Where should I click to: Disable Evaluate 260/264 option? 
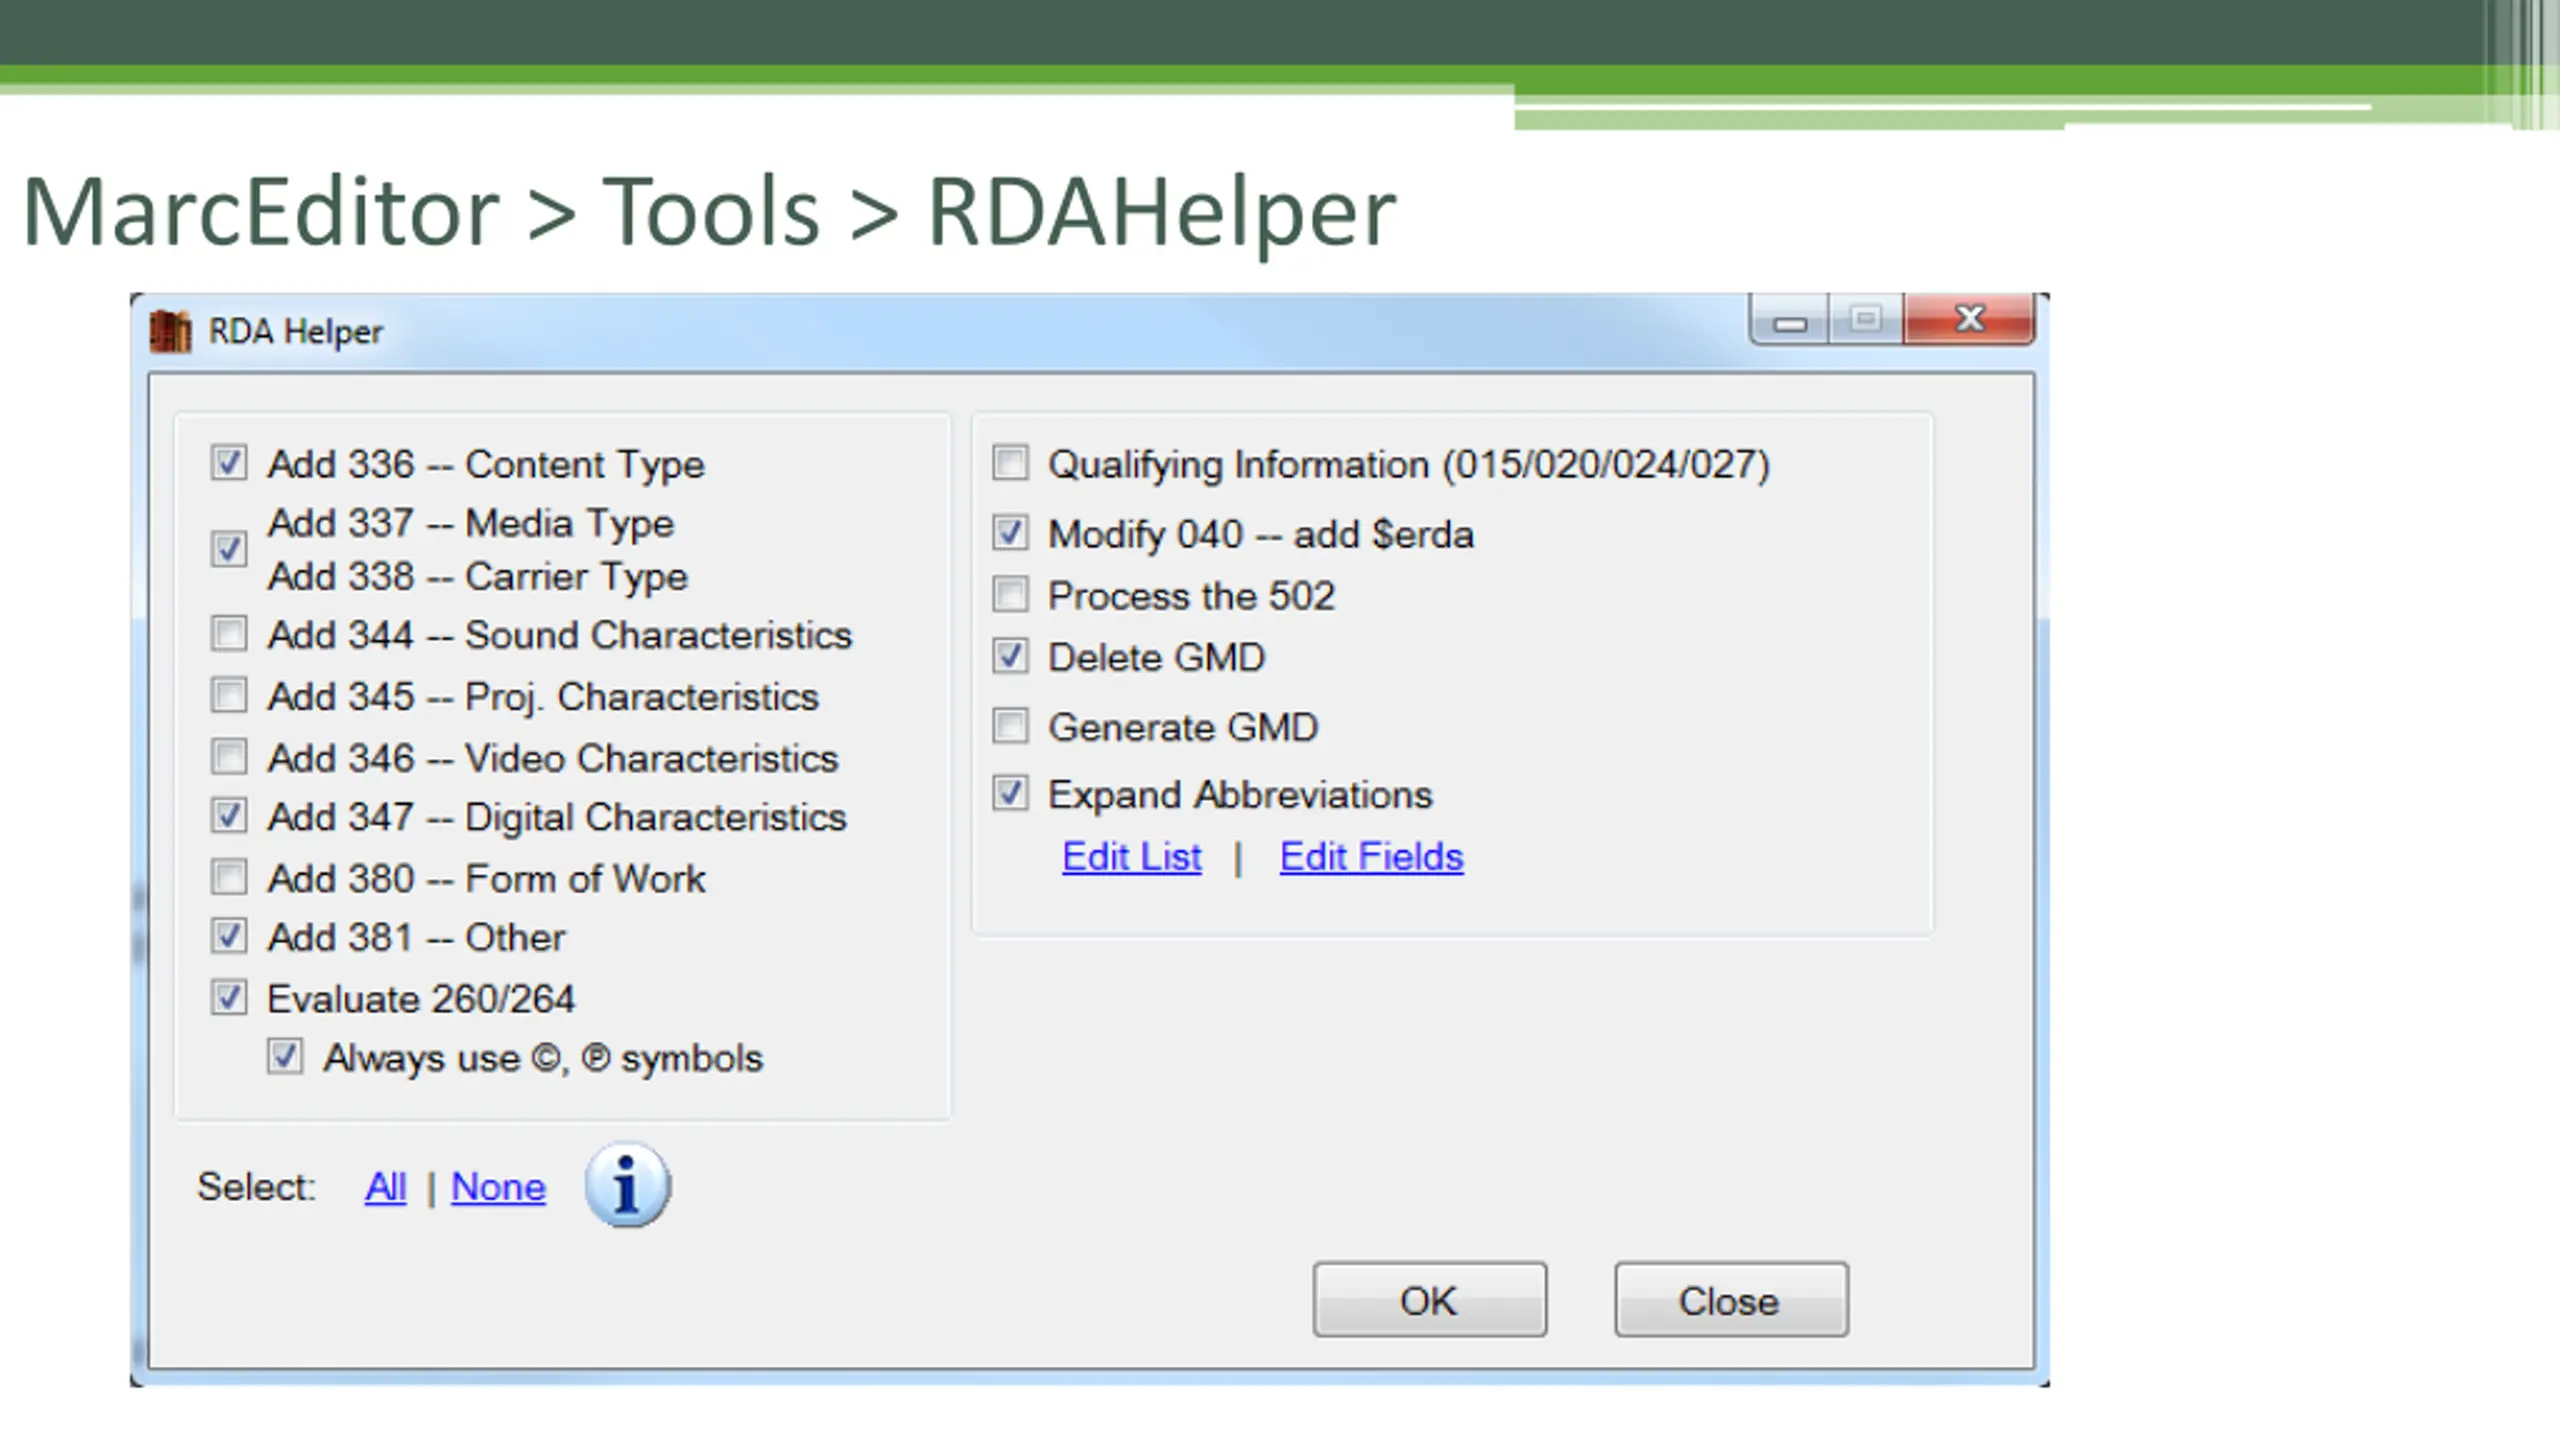coord(229,997)
